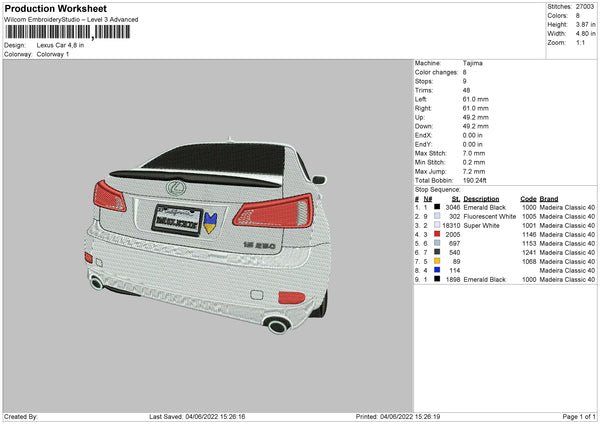Click the first Emerald Black swatch
Screen dimensions: 600x424
pos(437,208)
